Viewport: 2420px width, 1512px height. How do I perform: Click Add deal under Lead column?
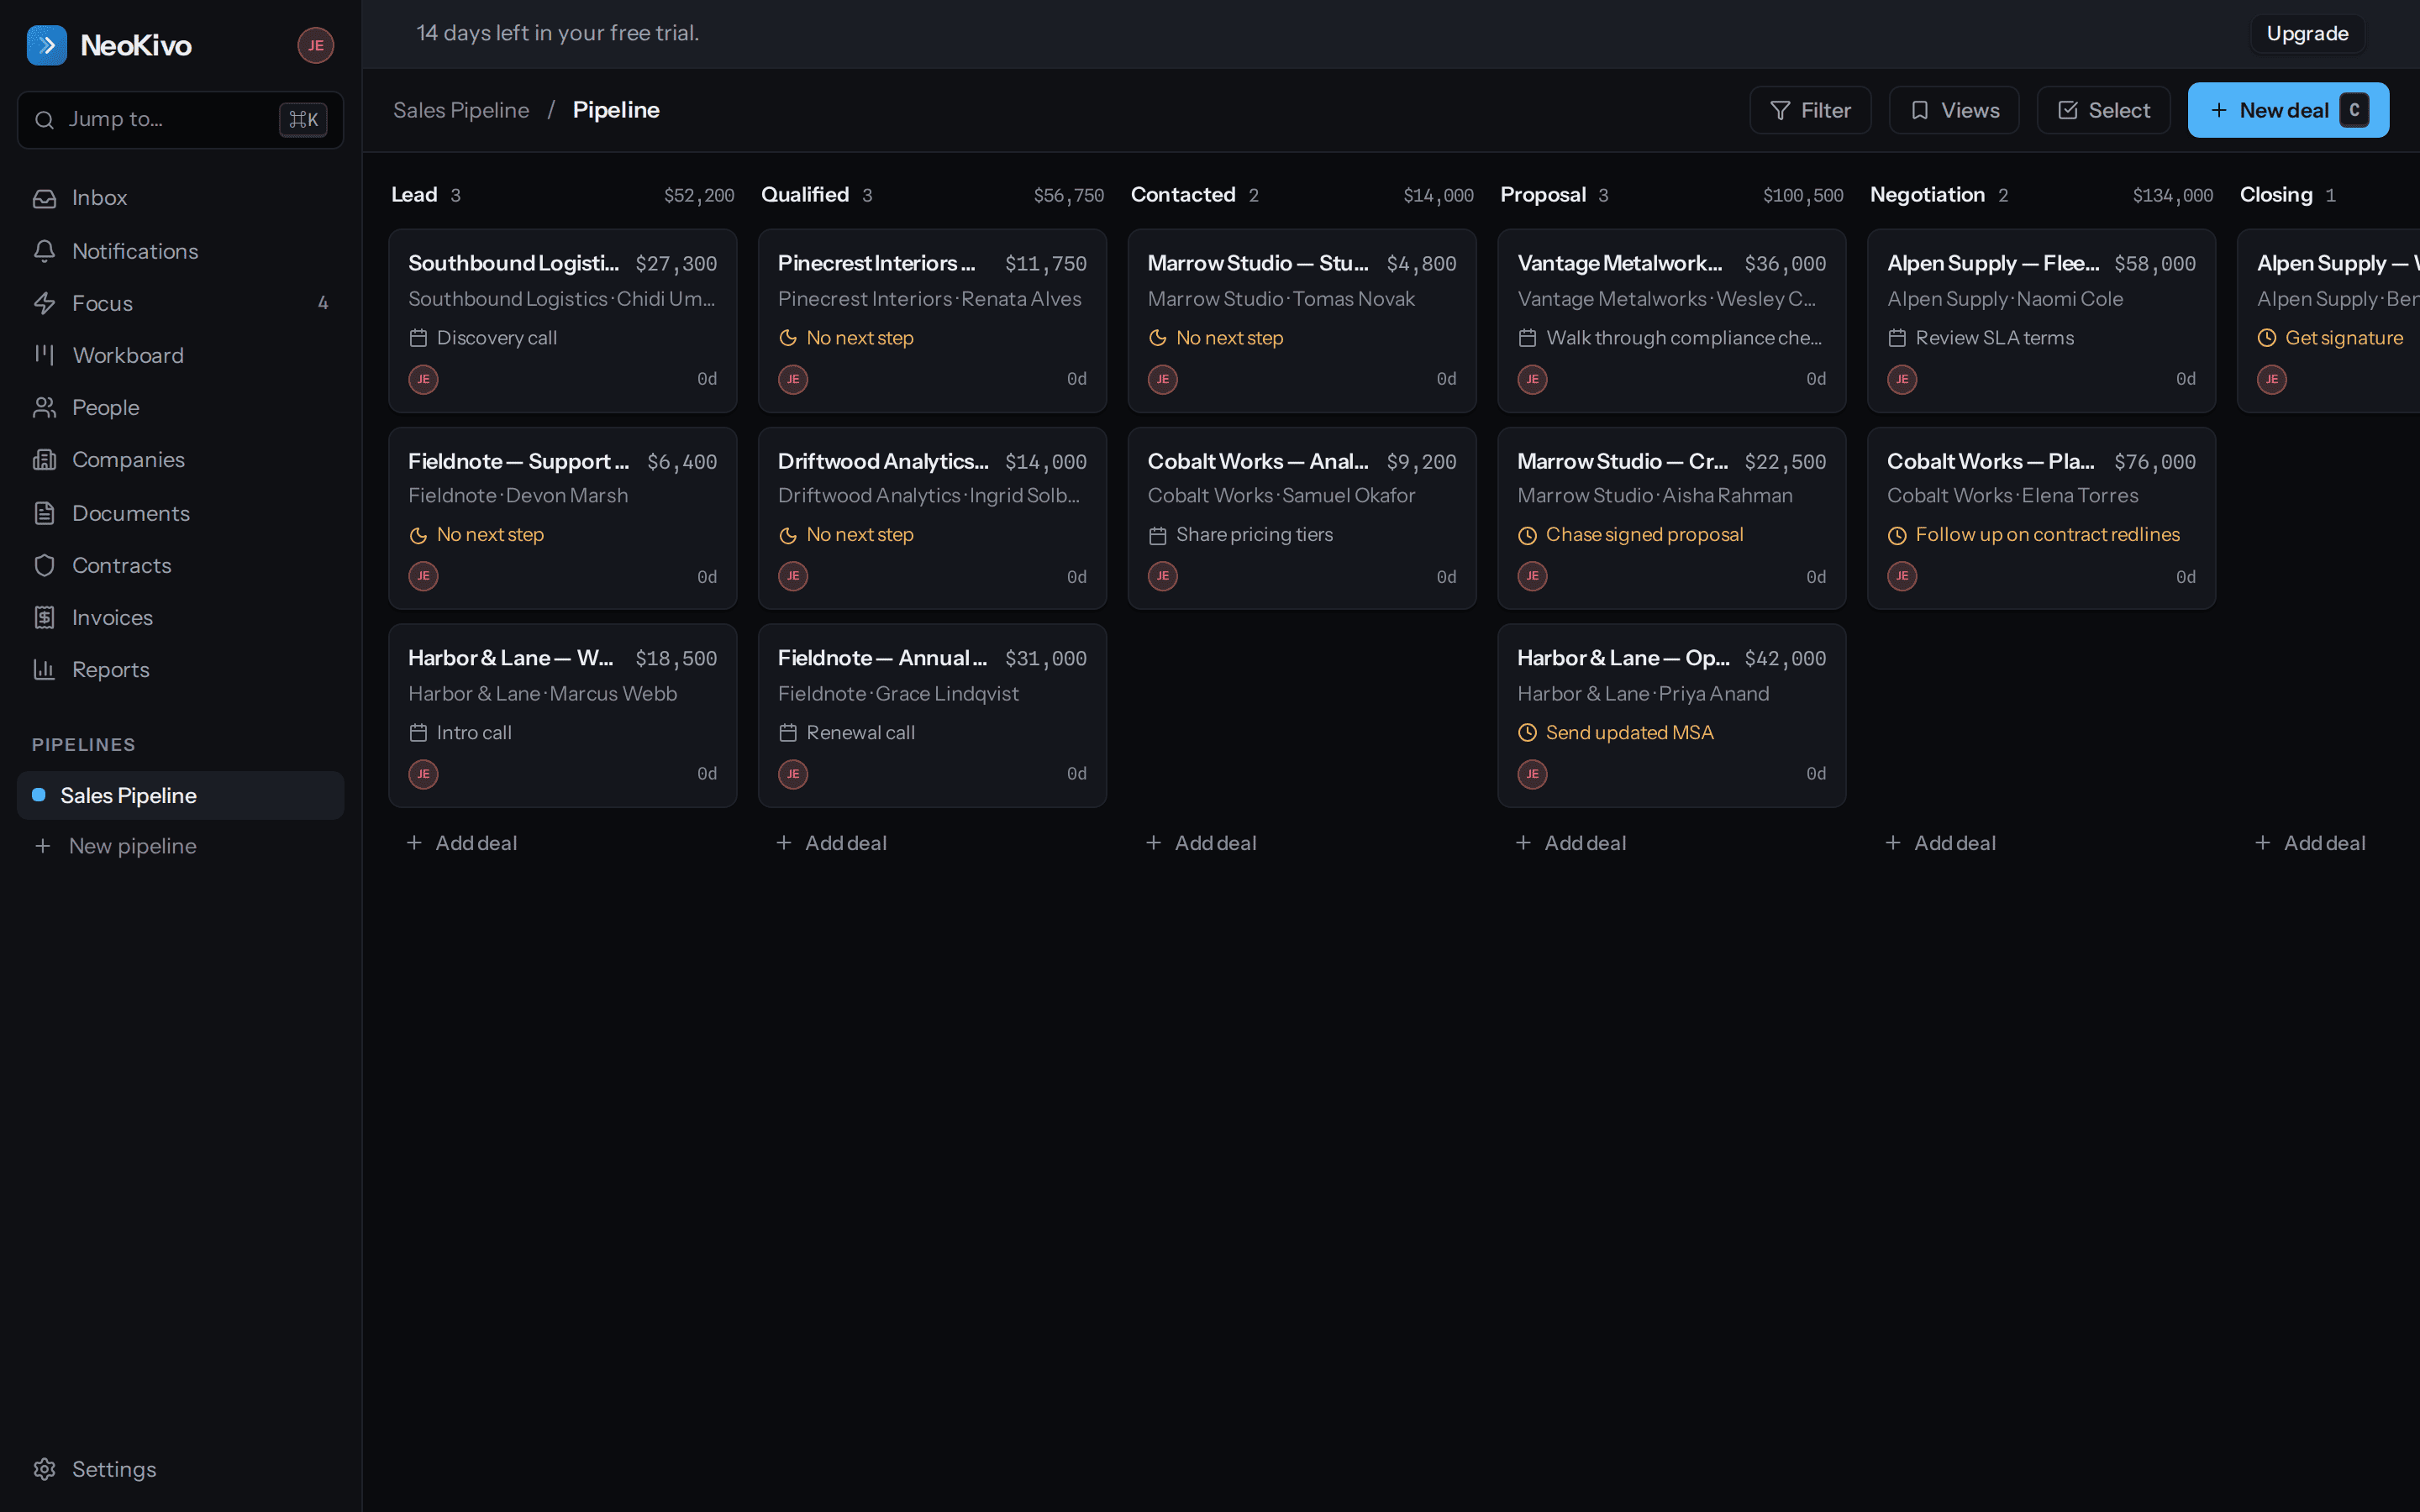(462, 843)
